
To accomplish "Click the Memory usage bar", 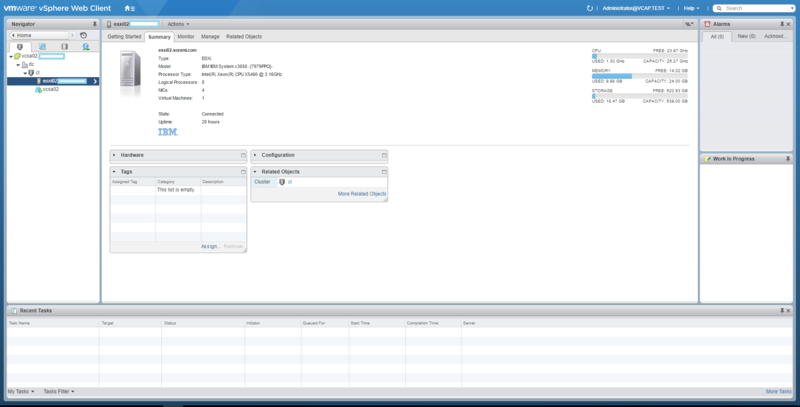I will [640, 76].
